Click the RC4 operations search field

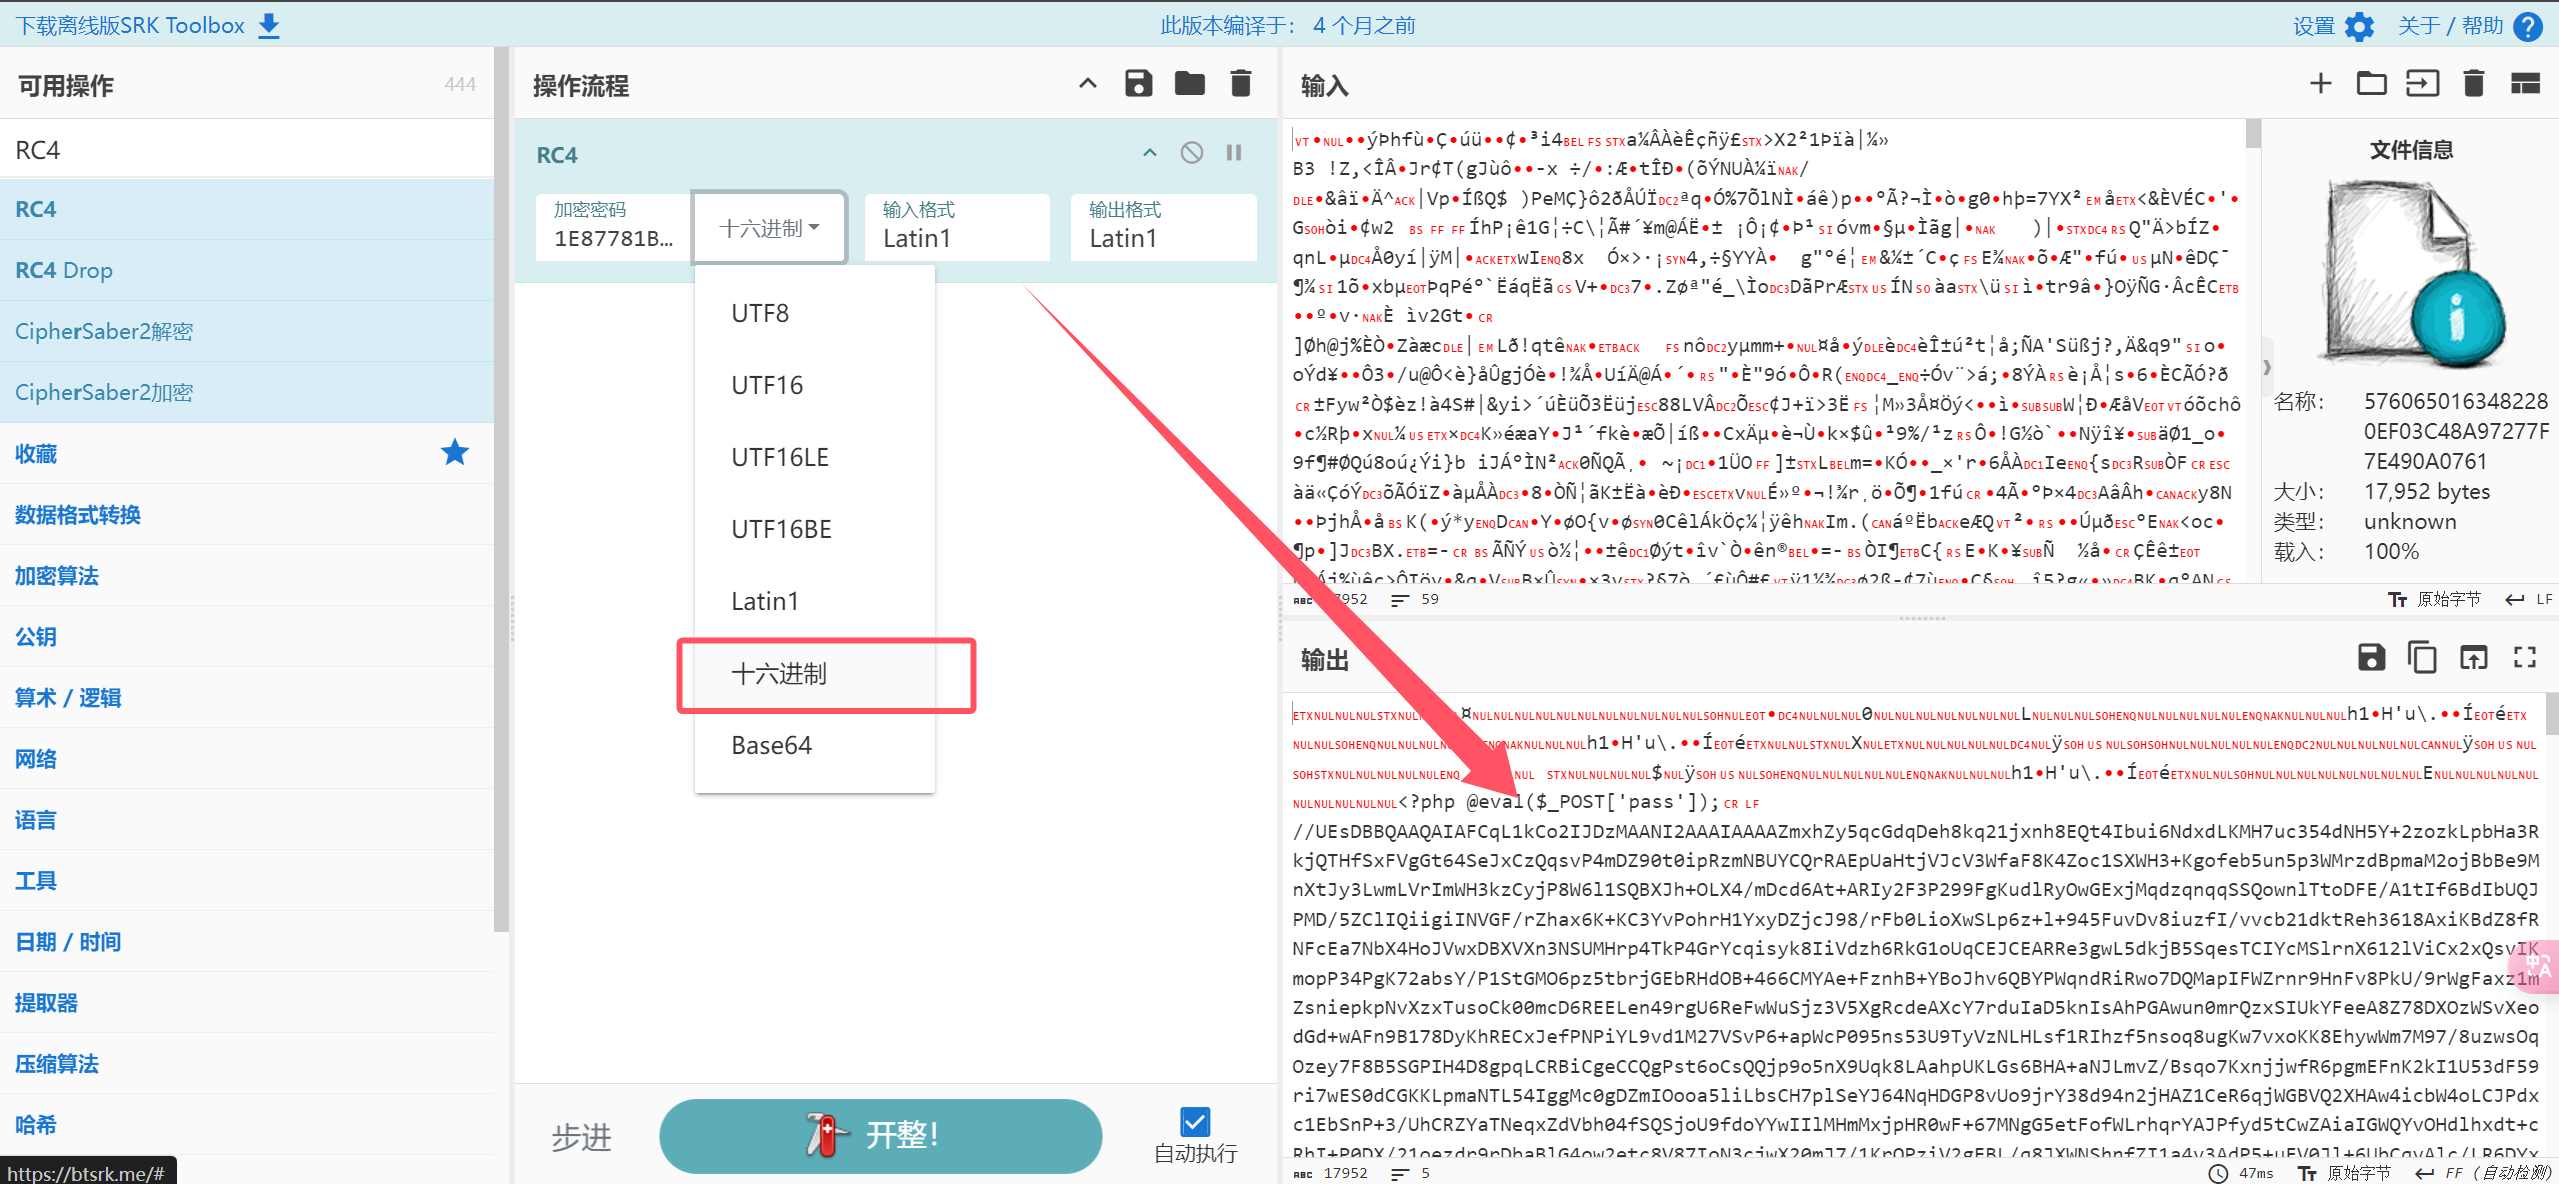coord(247,150)
